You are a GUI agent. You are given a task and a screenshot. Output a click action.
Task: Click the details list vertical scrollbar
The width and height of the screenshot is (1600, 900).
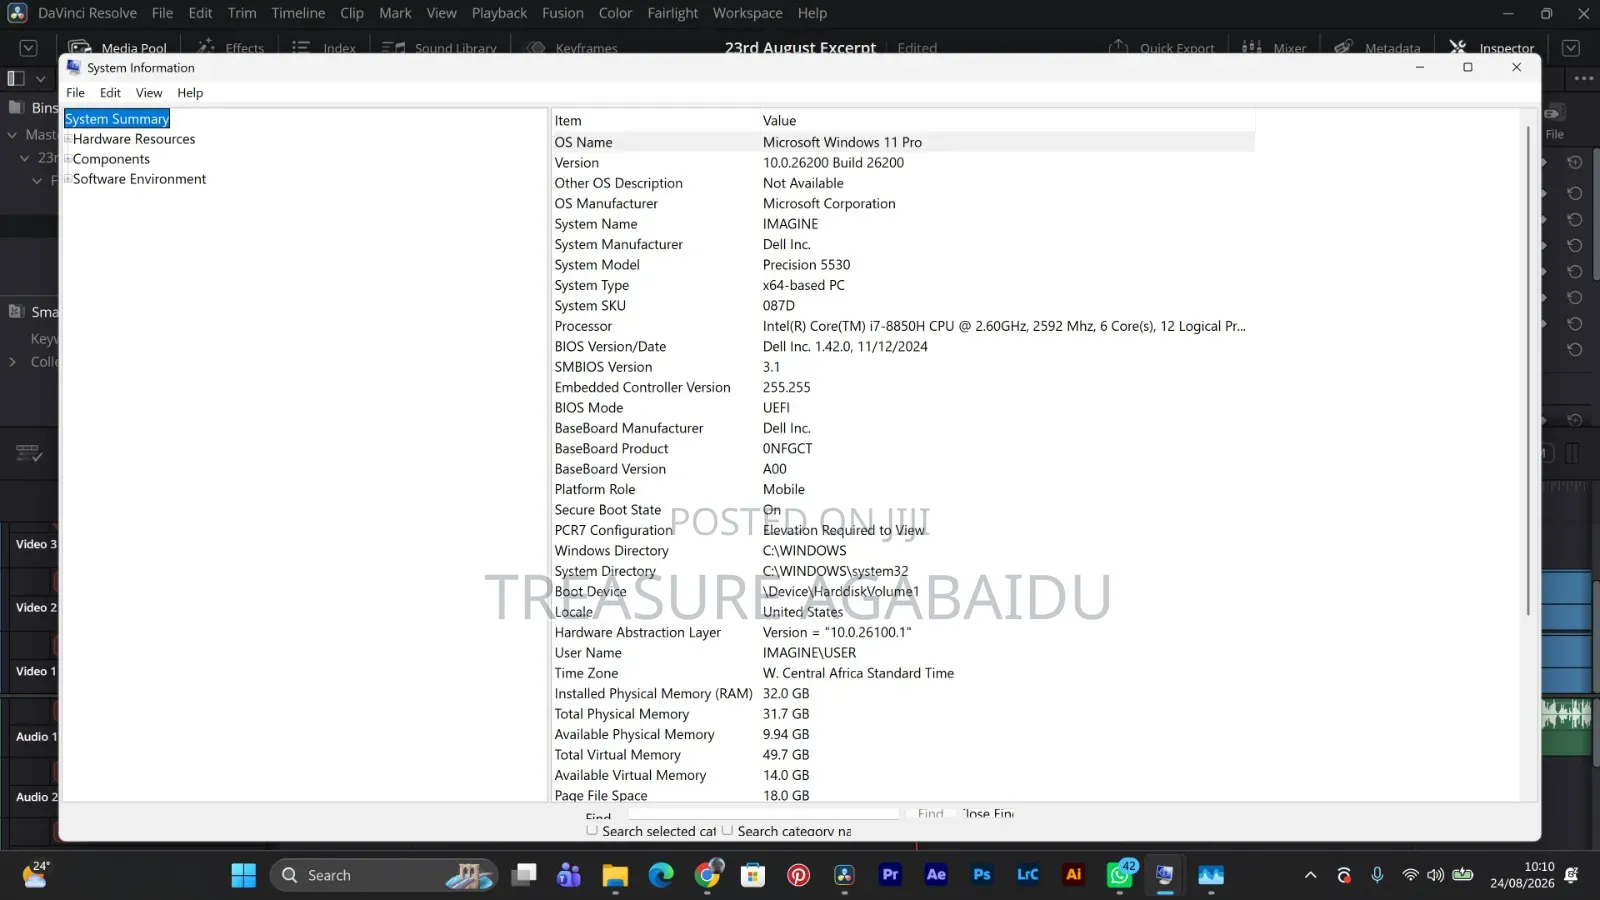[x=1527, y=370]
